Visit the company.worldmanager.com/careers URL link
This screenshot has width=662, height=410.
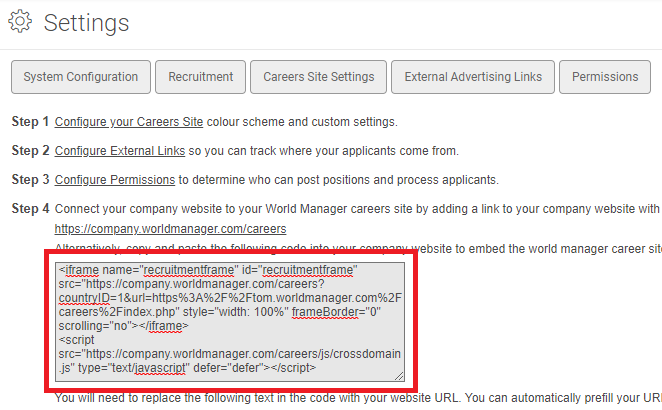point(170,229)
